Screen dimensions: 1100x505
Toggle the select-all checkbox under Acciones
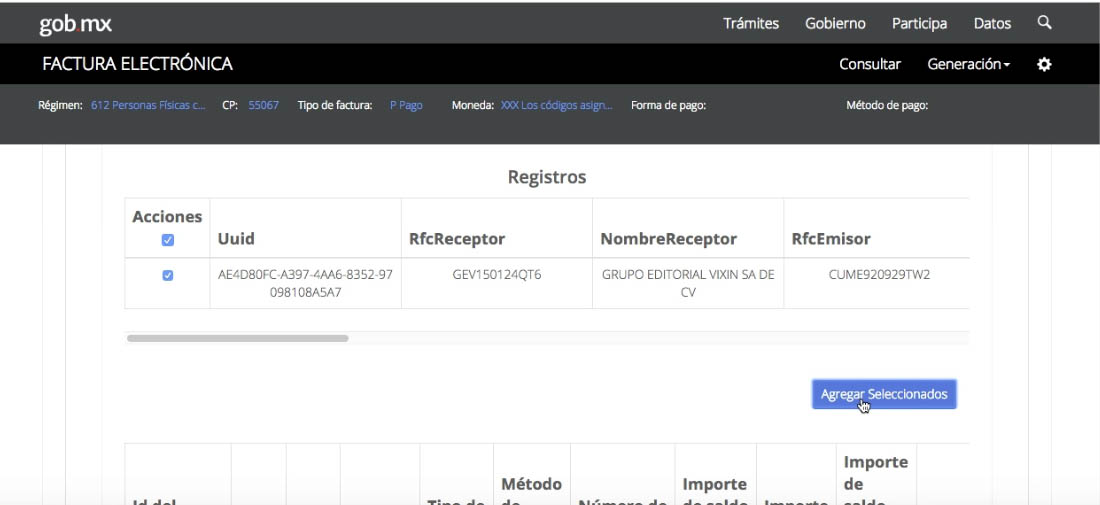[x=167, y=240]
